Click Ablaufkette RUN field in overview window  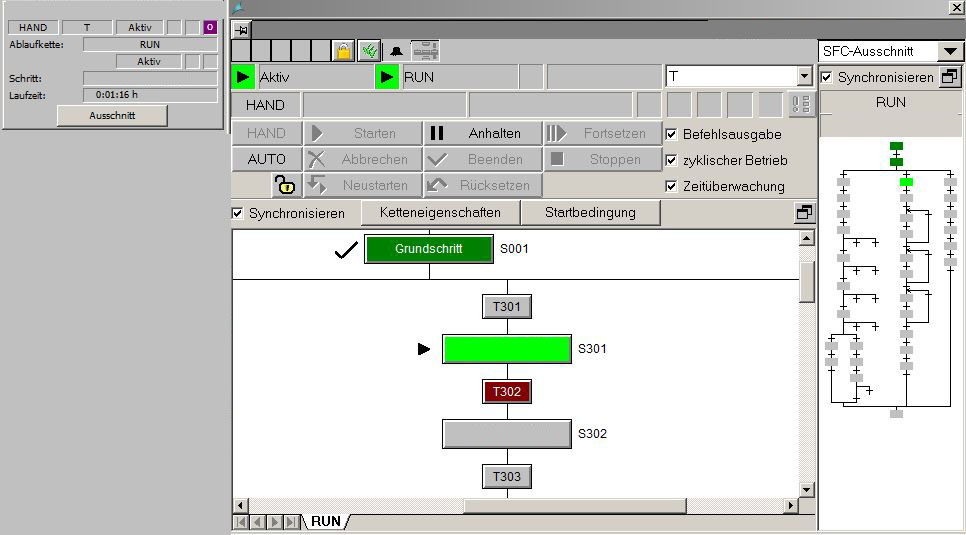click(x=150, y=44)
